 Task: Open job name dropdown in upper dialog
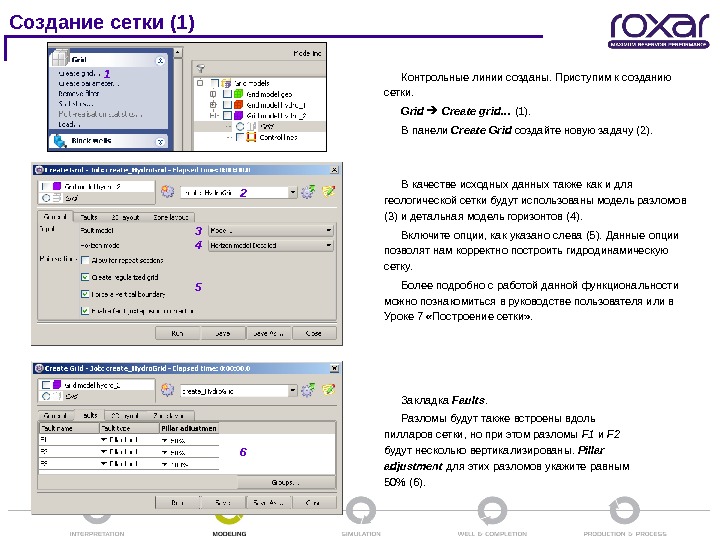[292, 192]
